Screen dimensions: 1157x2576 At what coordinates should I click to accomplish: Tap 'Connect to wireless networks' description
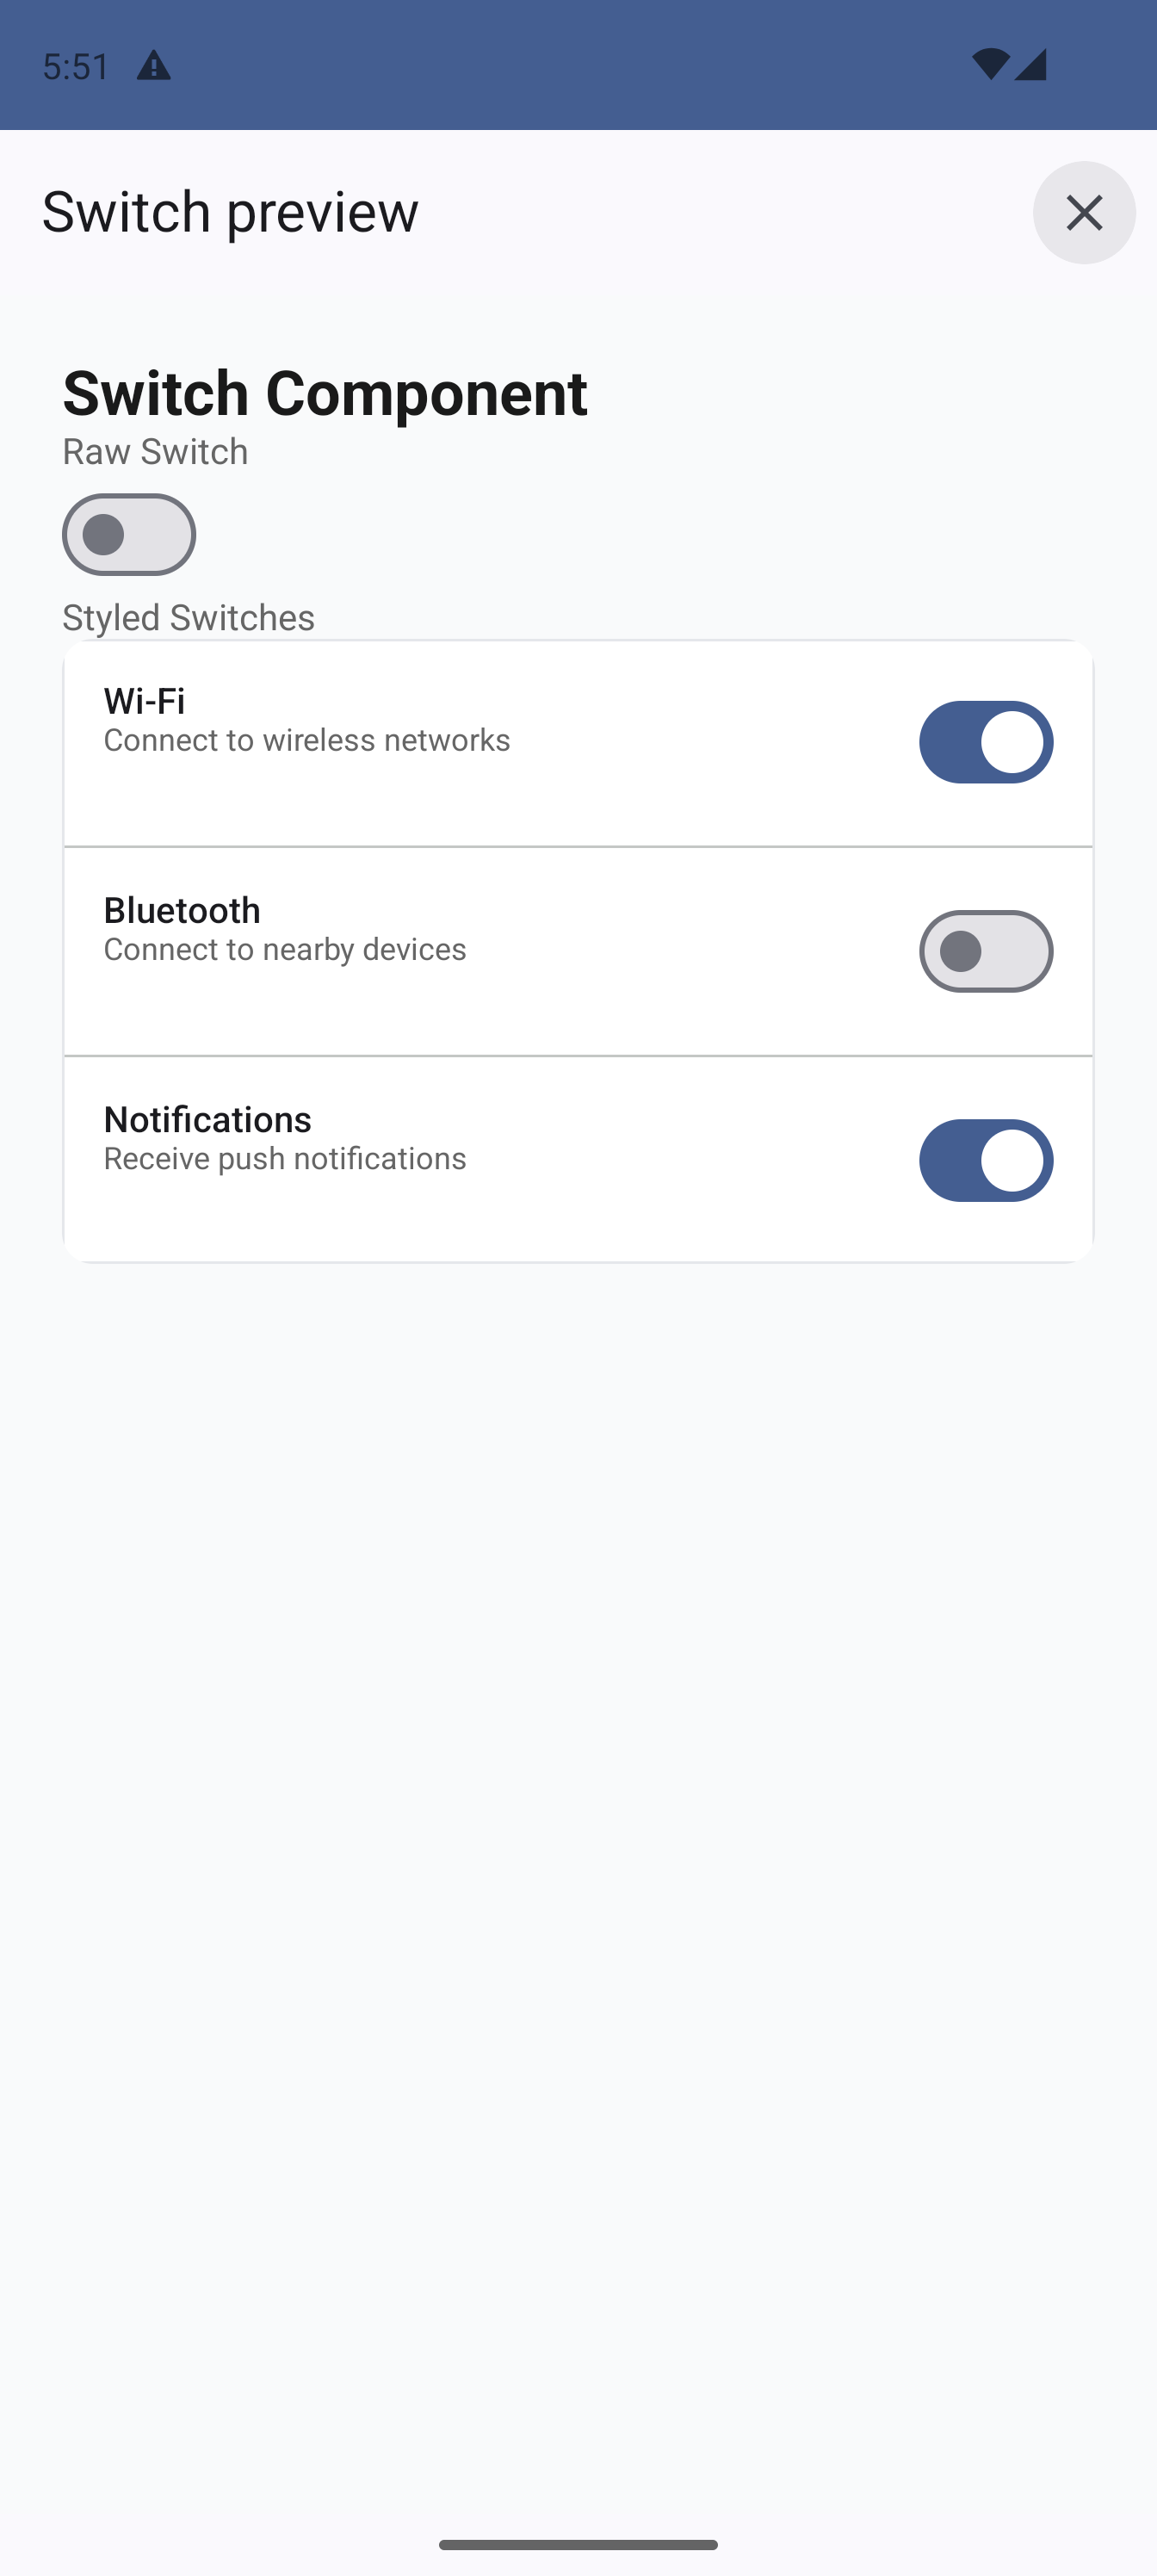[307, 740]
